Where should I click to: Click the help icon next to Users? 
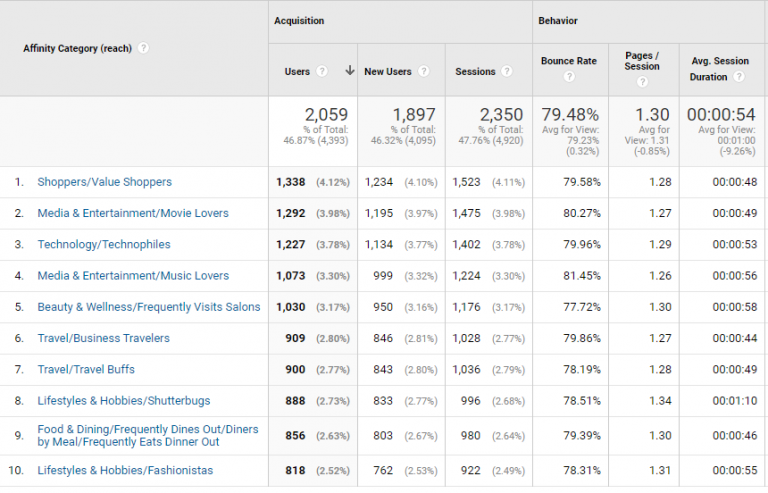pos(321,72)
